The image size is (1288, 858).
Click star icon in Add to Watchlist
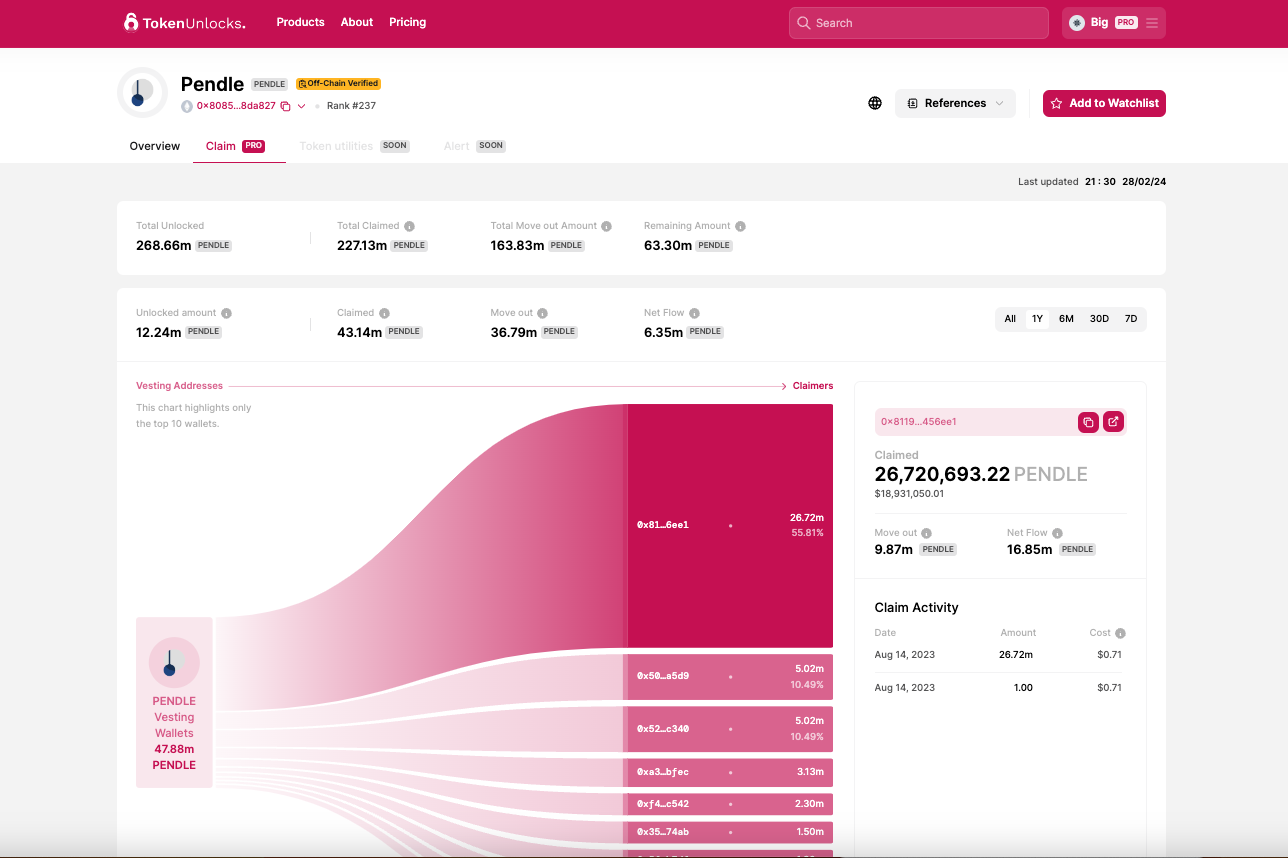(x=1057, y=103)
